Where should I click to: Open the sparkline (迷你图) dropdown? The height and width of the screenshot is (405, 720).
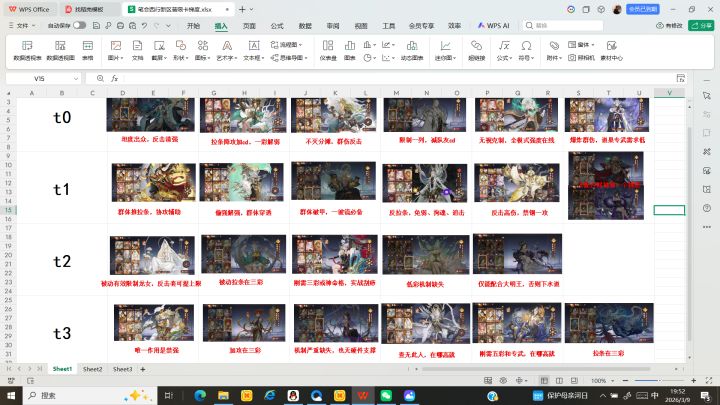pos(445,51)
